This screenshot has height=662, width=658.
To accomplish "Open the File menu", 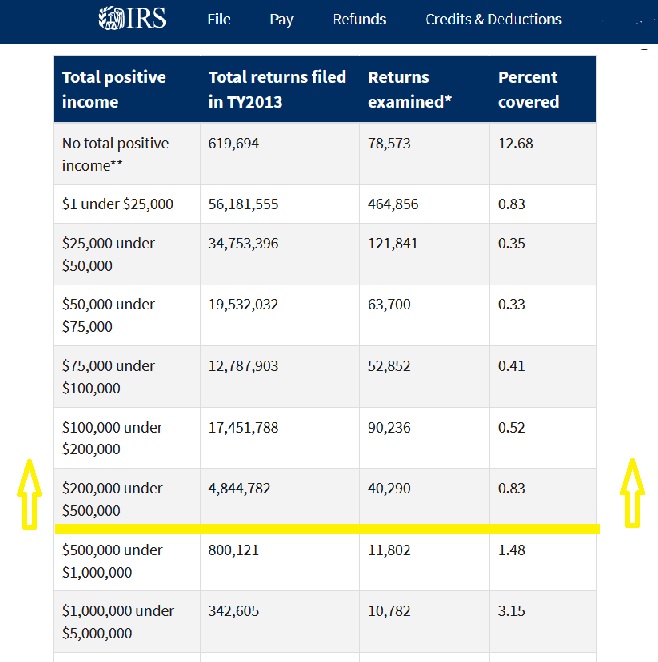I will click(219, 19).
